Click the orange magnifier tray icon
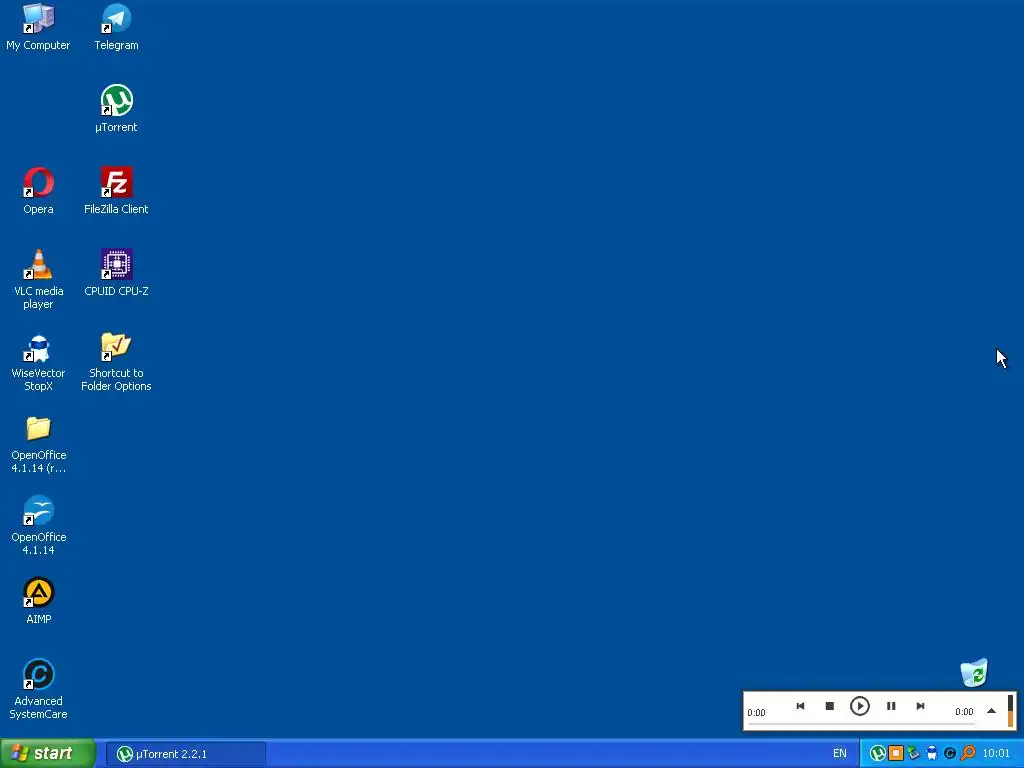Viewport: 1024px width, 768px height. tap(968, 754)
